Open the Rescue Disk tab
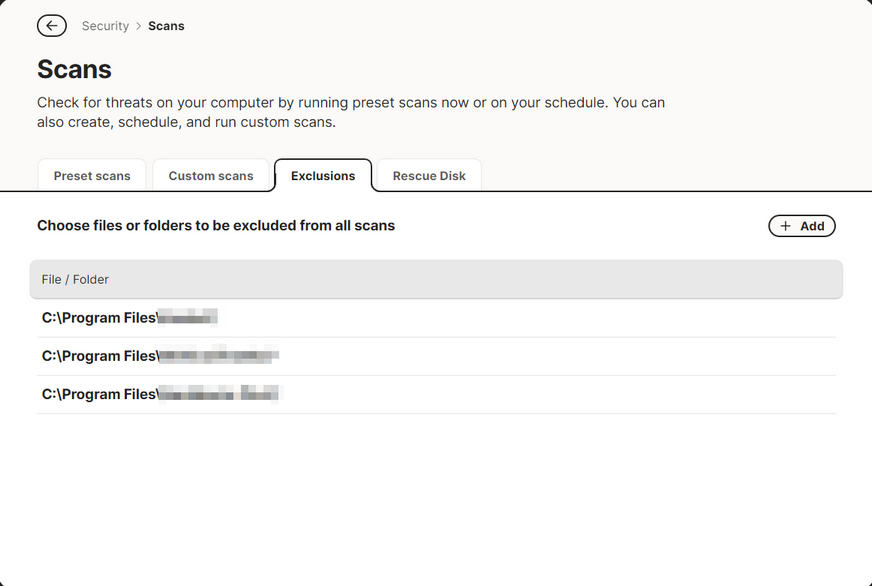This screenshot has height=586, width=872. [x=429, y=176]
